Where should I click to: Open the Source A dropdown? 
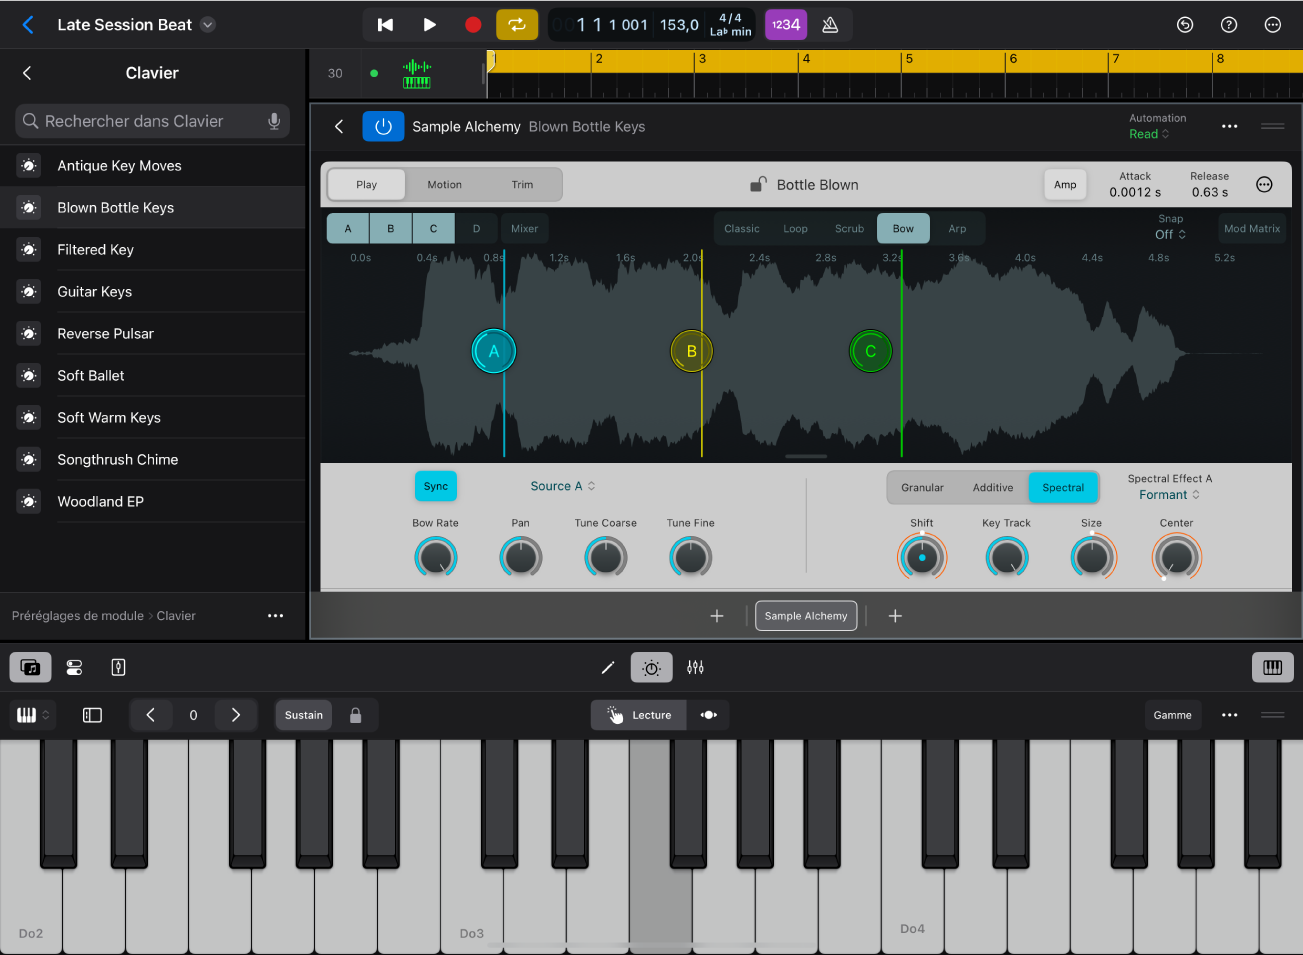563,486
